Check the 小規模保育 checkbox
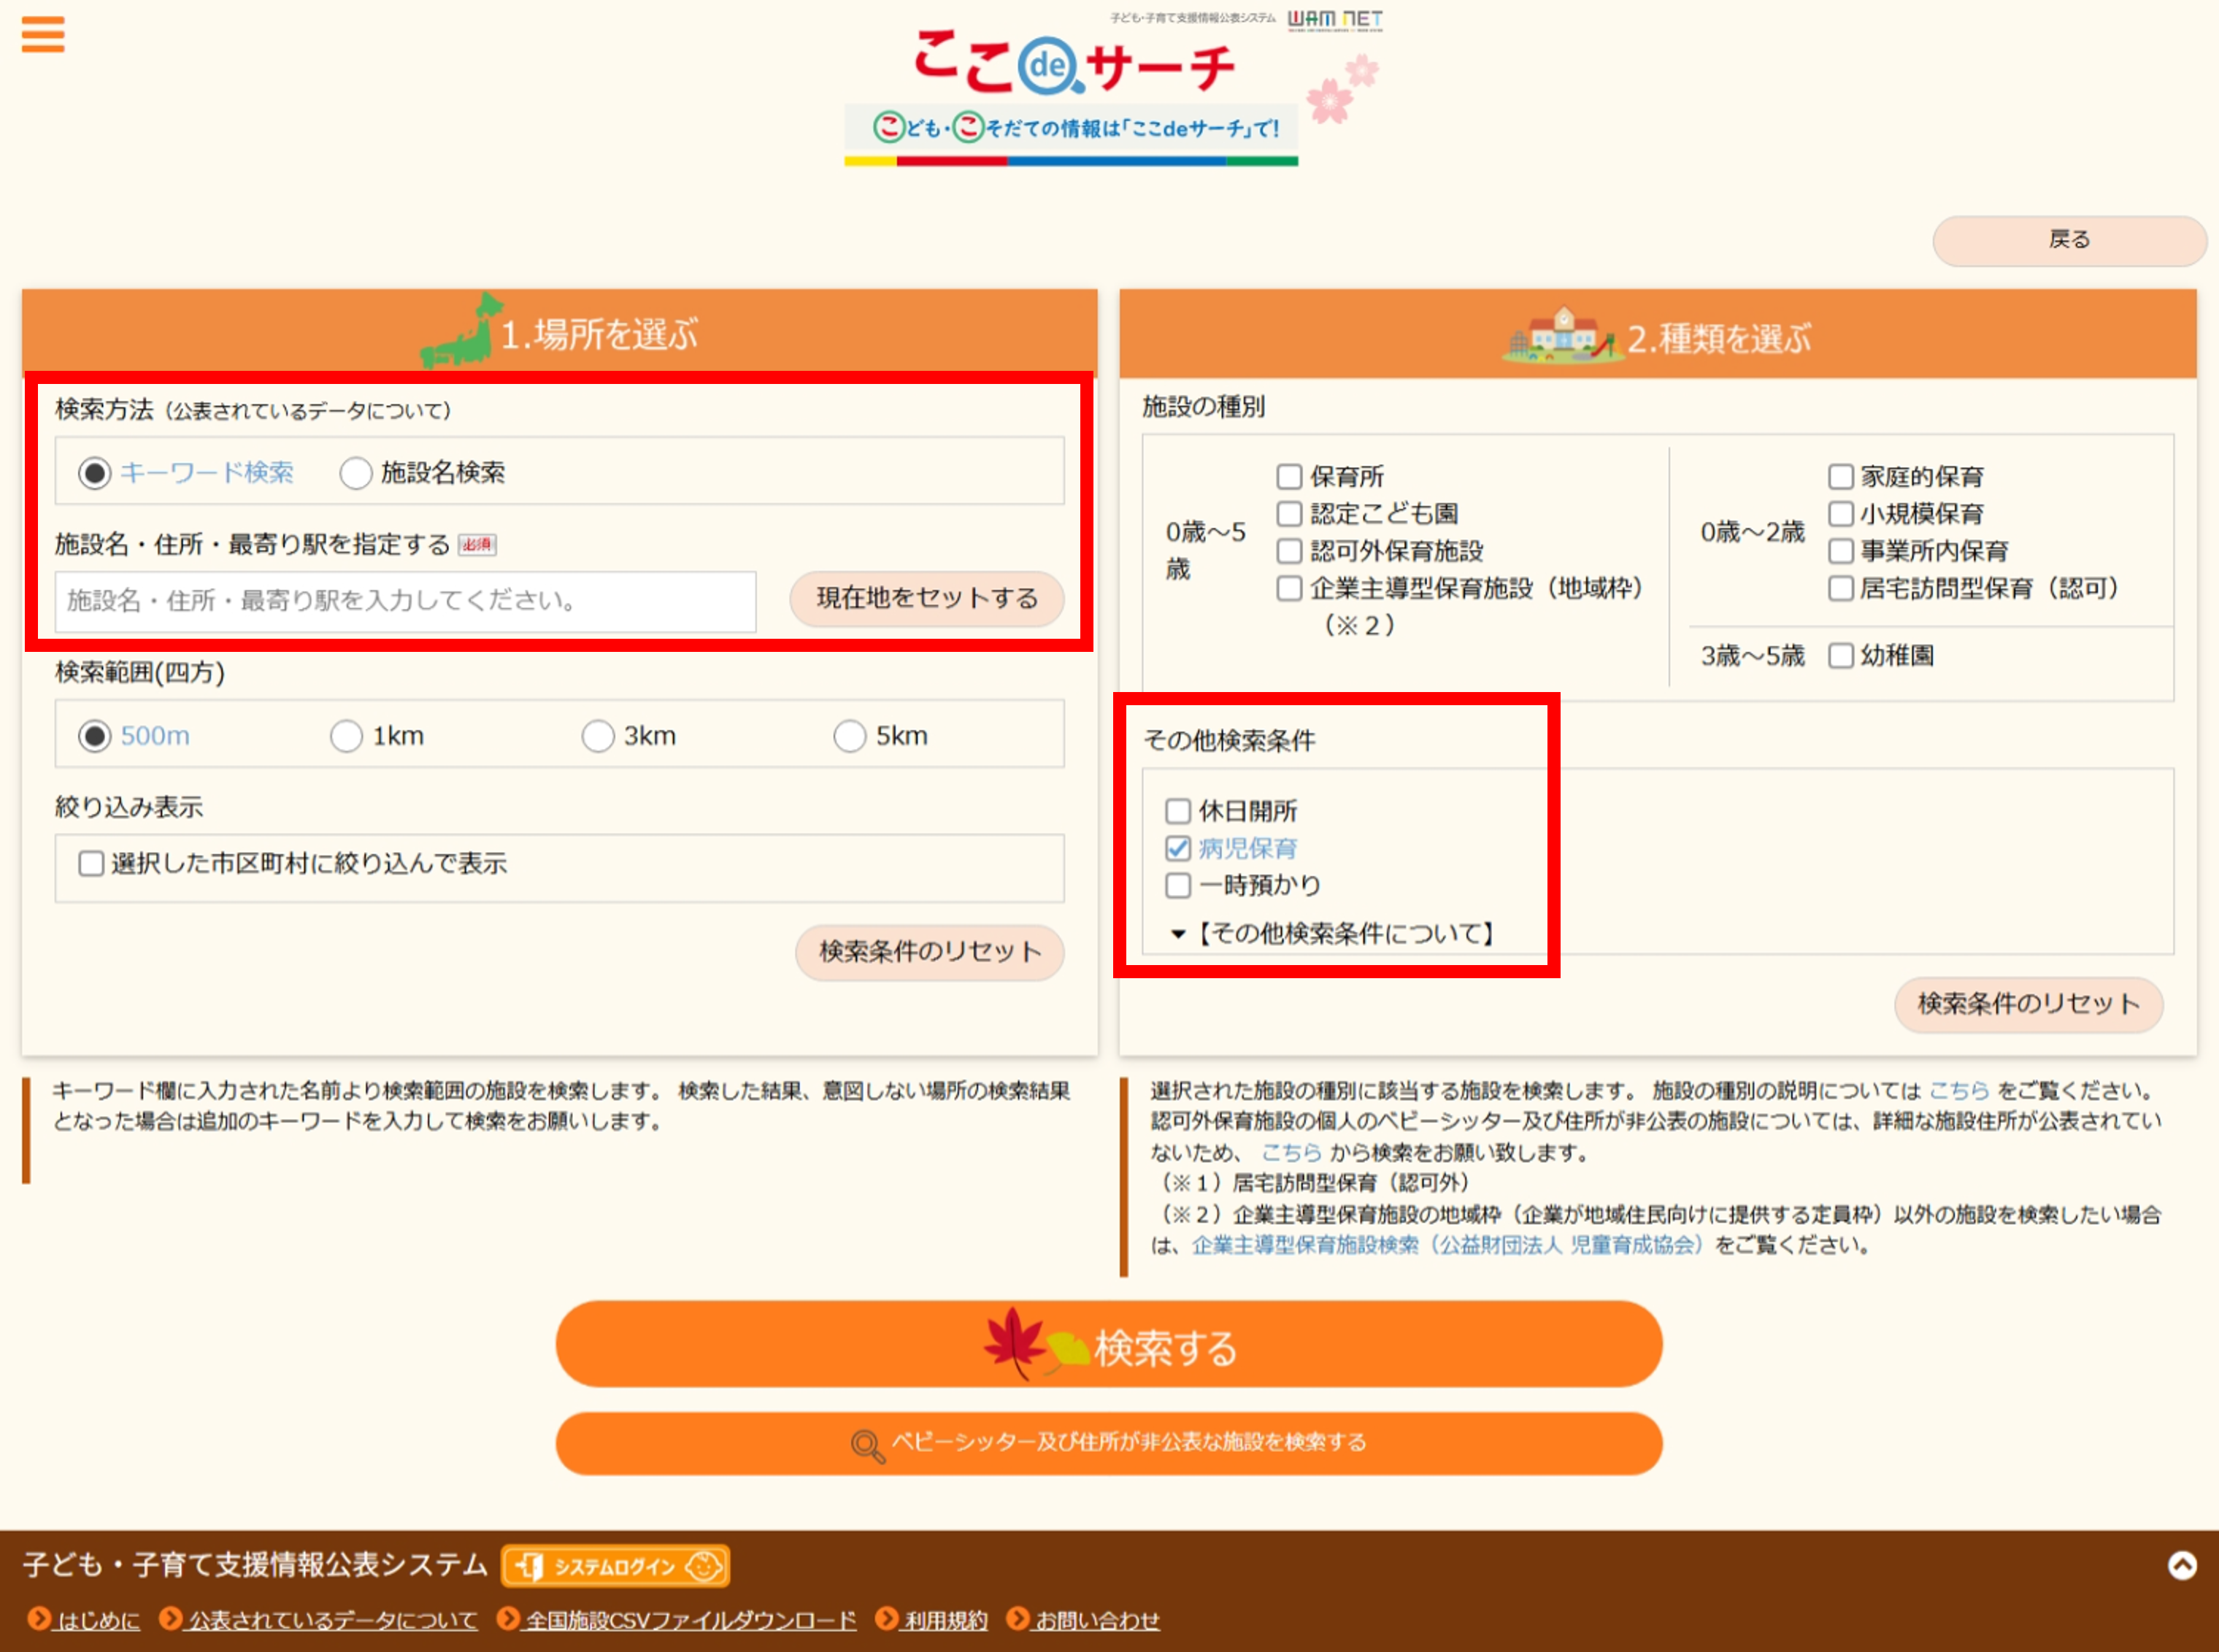The height and width of the screenshot is (1652, 2219). (x=1841, y=514)
